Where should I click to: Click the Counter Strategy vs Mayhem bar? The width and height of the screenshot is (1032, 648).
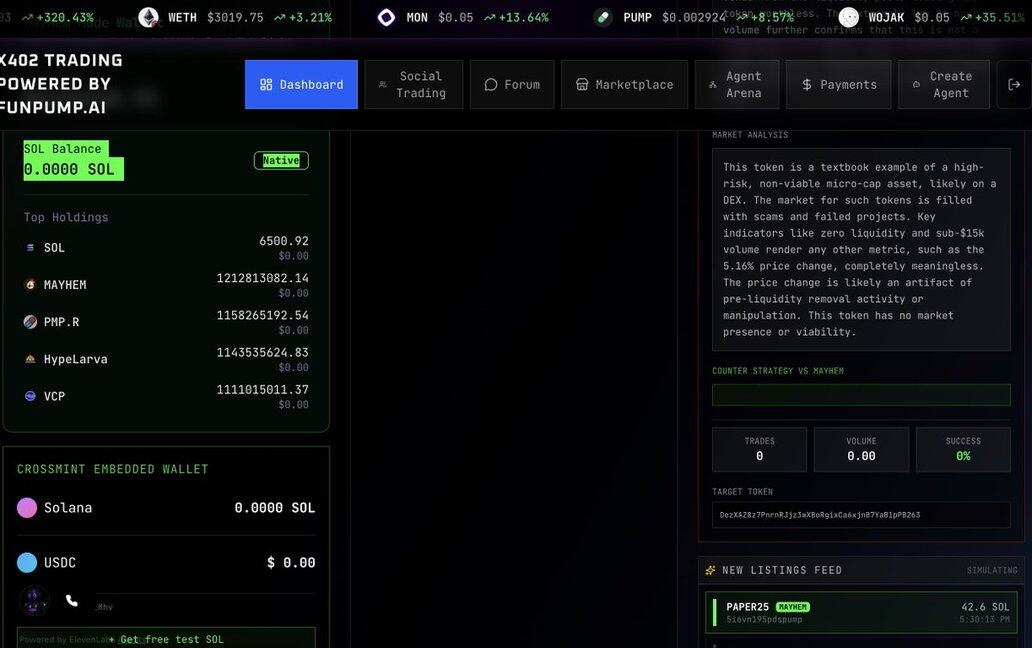[861, 395]
